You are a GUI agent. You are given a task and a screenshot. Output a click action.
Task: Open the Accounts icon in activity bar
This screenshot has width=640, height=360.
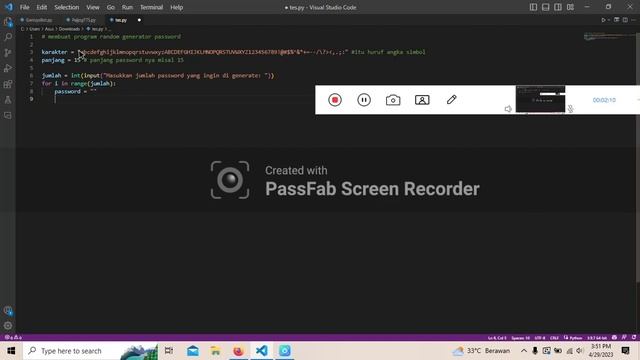(x=8, y=311)
